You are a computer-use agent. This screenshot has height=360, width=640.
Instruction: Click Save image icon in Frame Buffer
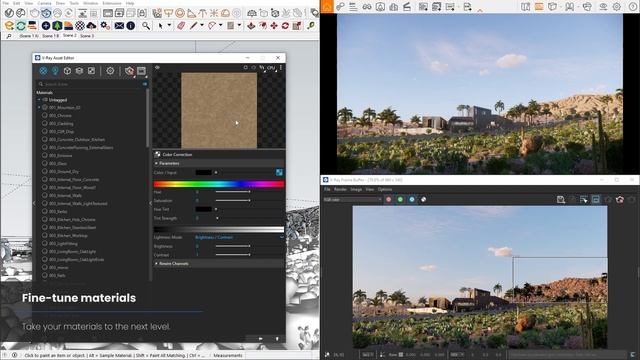click(560, 200)
